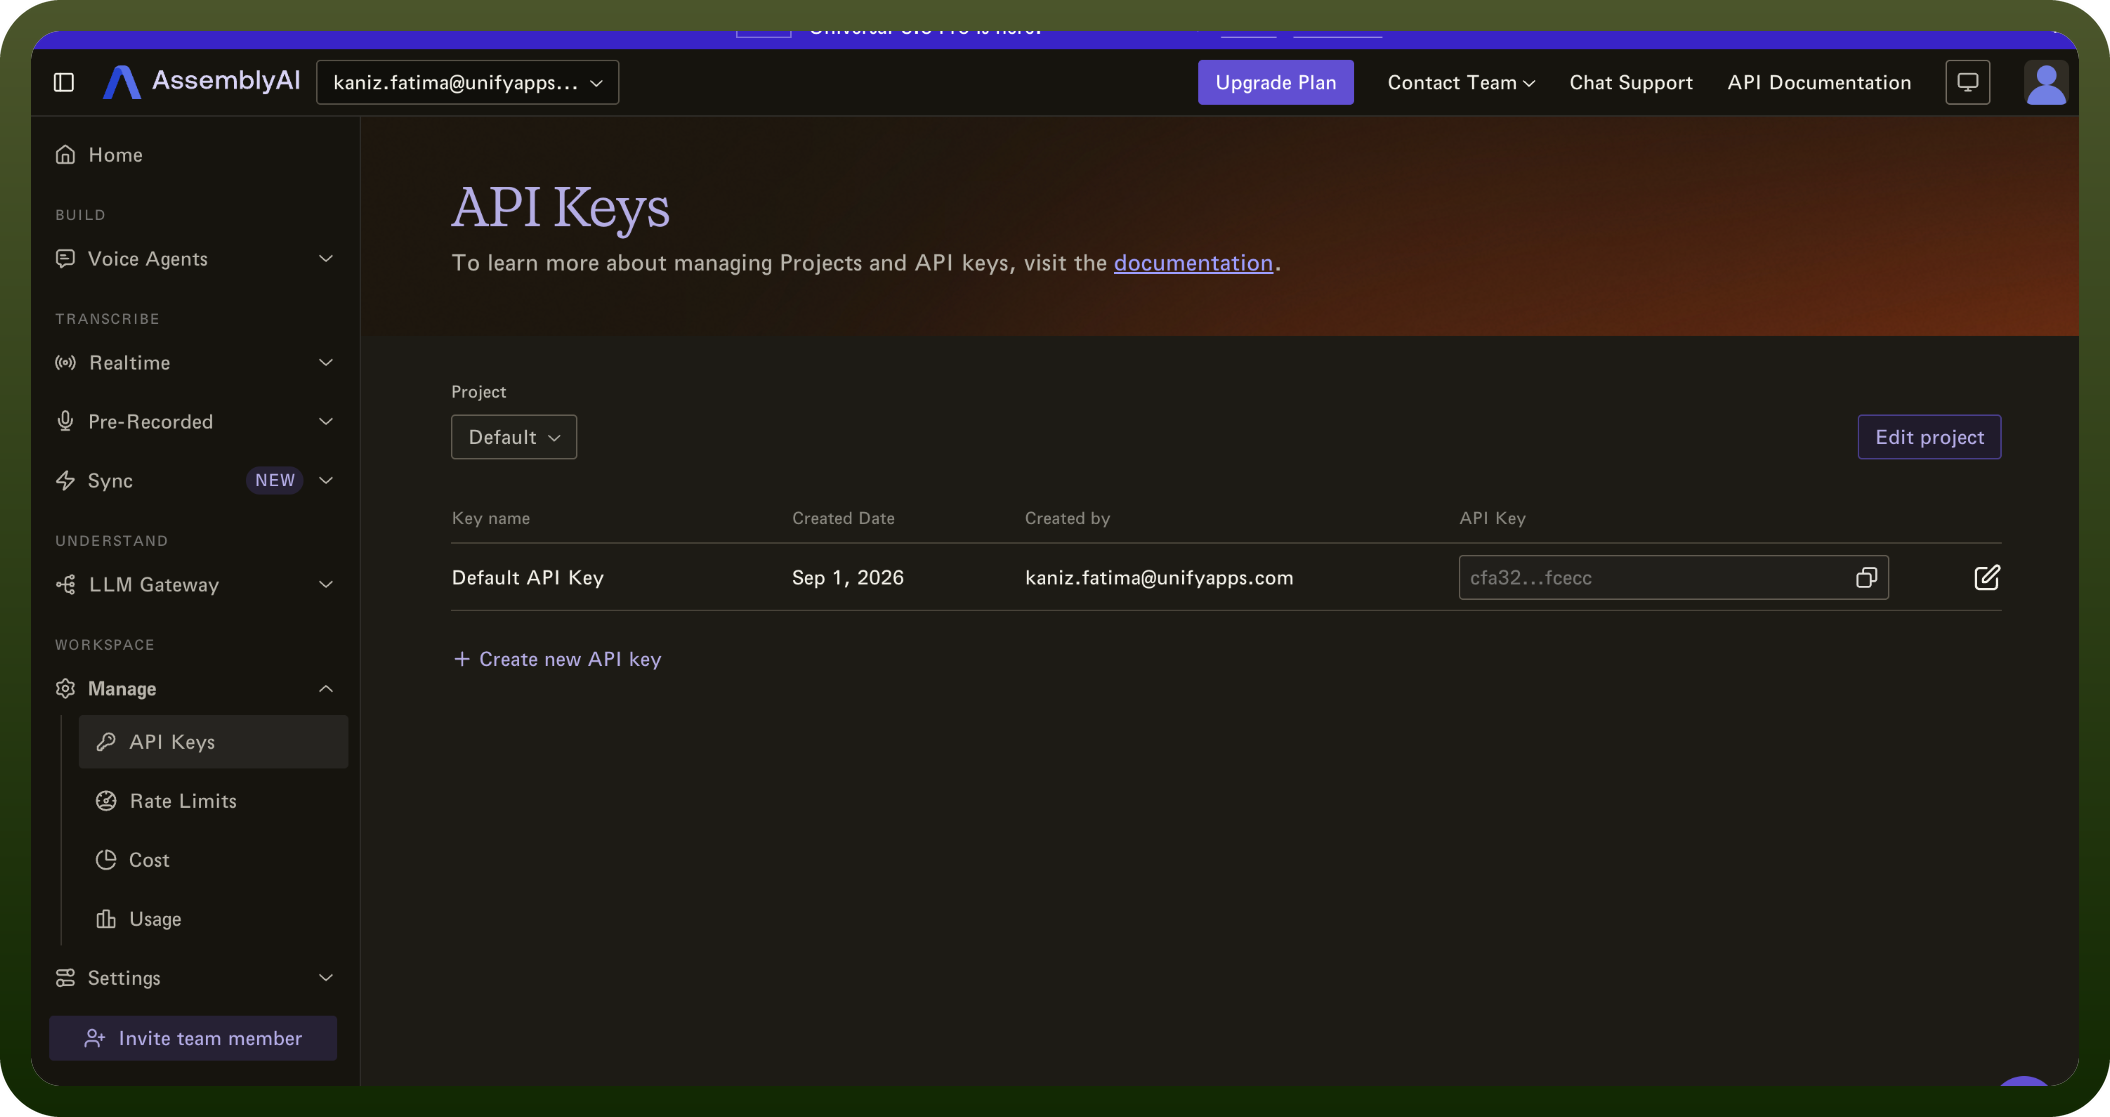Click the AssemblyAI logo

201,82
